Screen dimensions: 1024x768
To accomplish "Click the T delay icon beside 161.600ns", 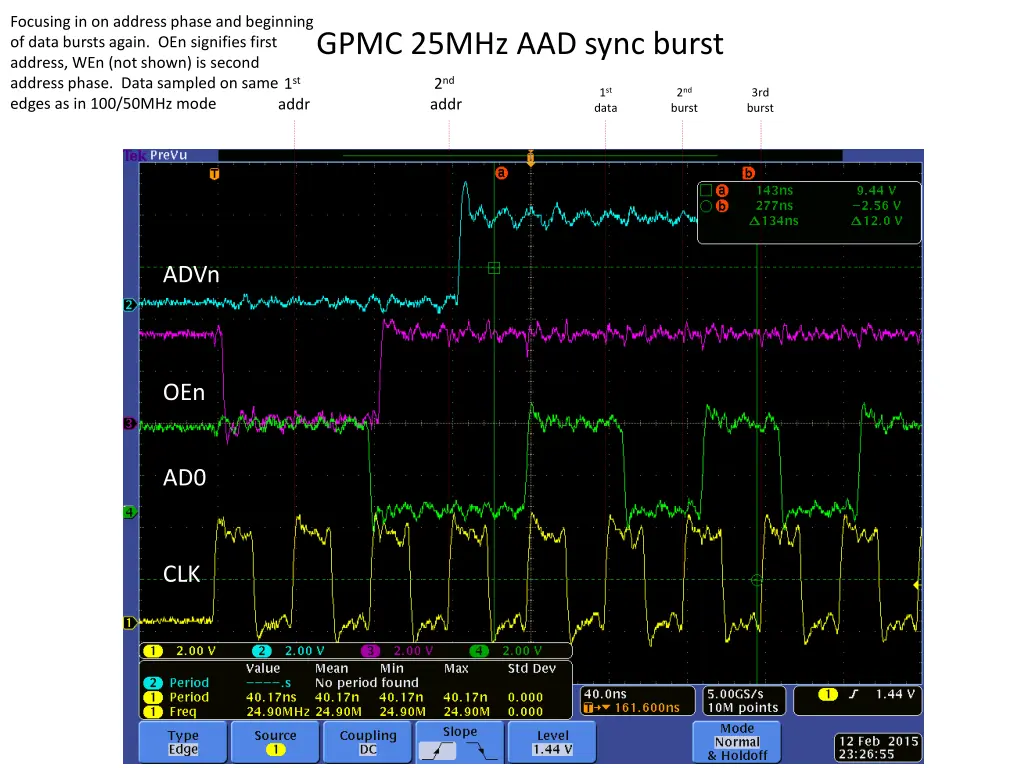I will point(596,708).
